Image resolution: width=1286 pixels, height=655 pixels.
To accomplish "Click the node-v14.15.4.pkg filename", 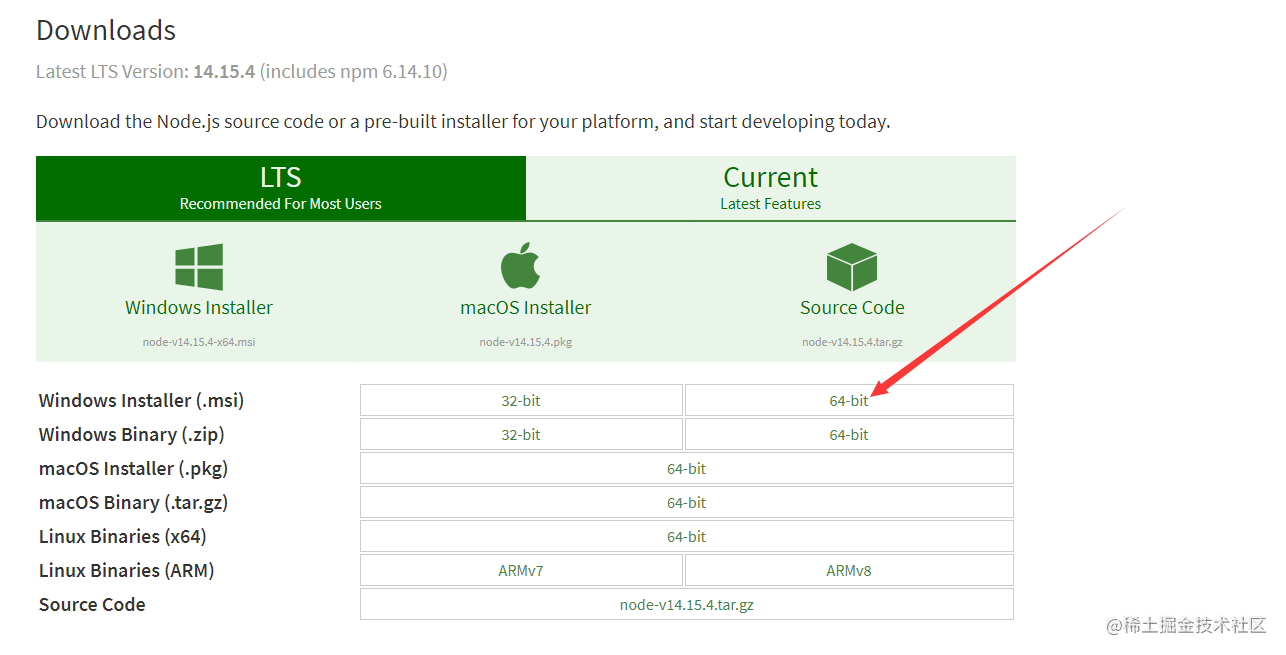I will tap(526, 342).
